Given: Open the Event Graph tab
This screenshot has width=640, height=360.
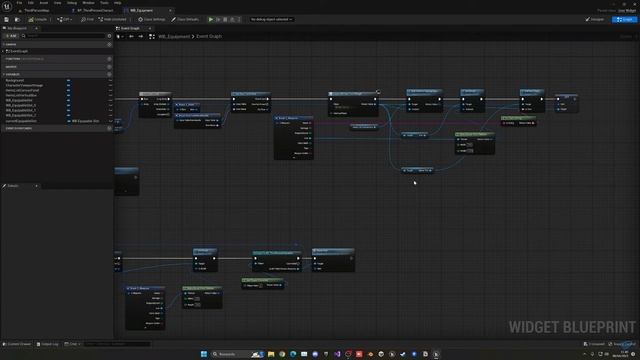Looking at the screenshot, I should click(x=131, y=28).
